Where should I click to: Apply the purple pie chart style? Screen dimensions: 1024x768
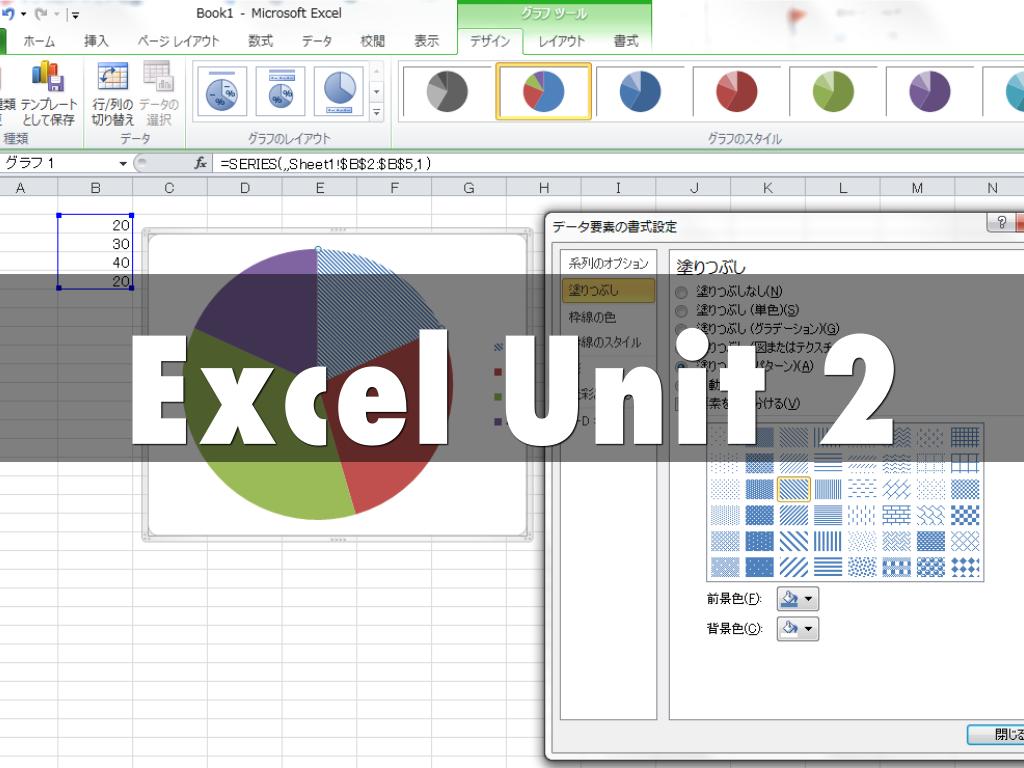click(930, 91)
